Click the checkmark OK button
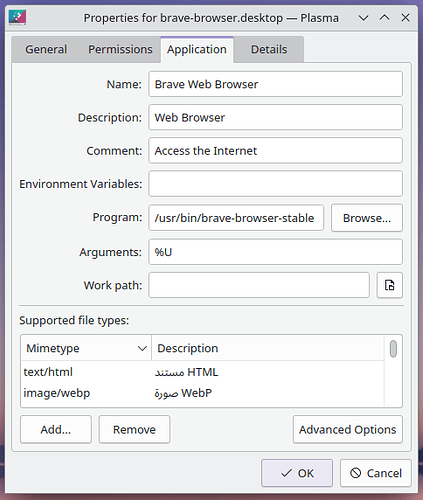This screenshot has height=500, width=423. point(297,473)
